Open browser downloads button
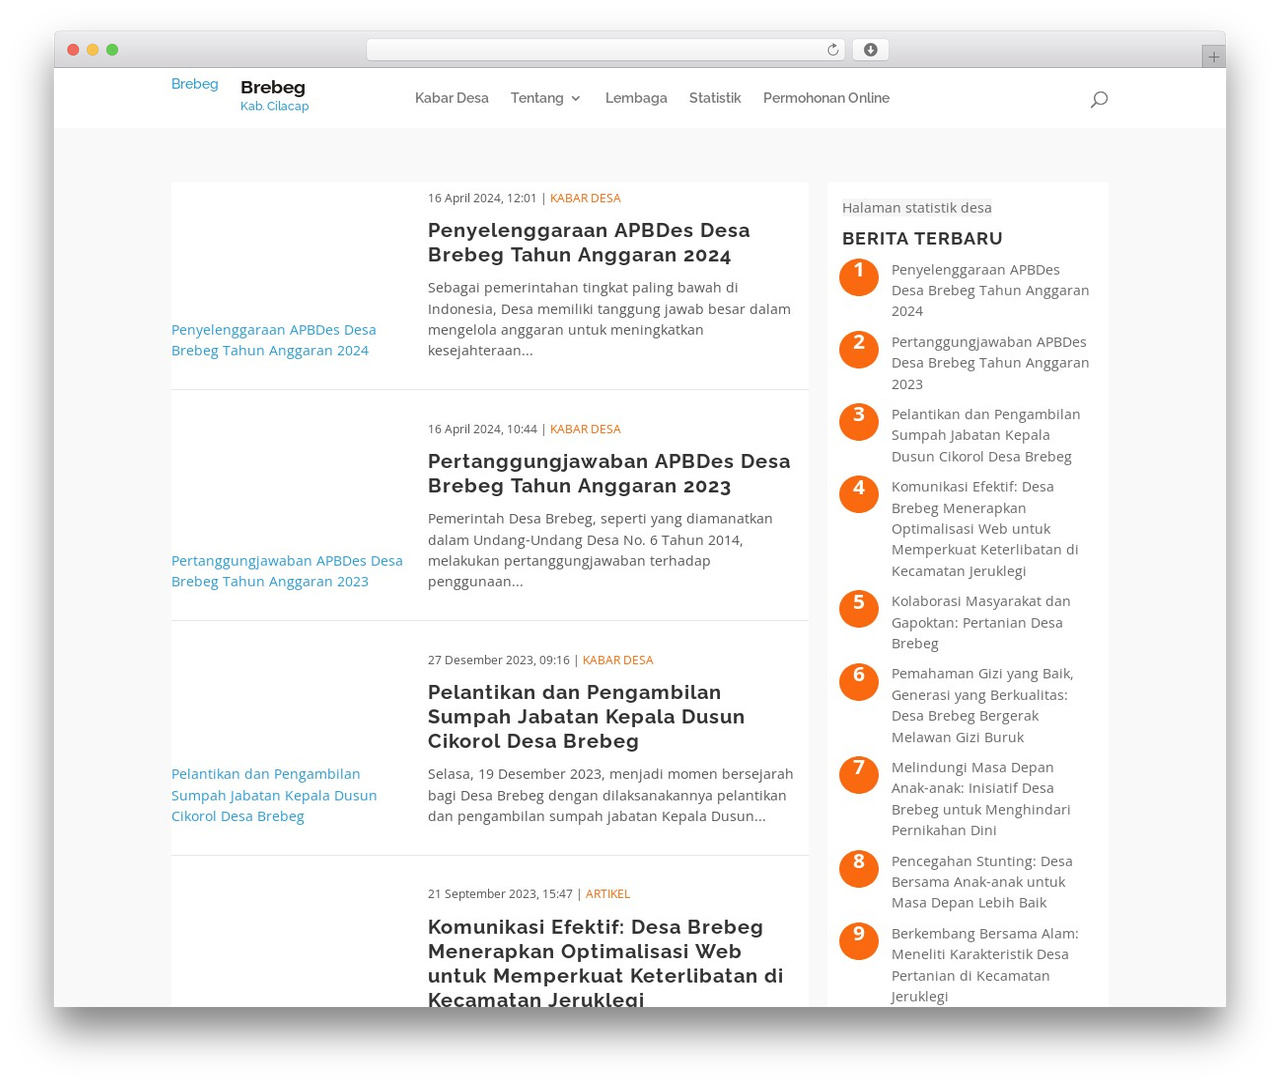Image resolution: width=1280 pixels, height=1084 pixels. [x=870, y=50]
